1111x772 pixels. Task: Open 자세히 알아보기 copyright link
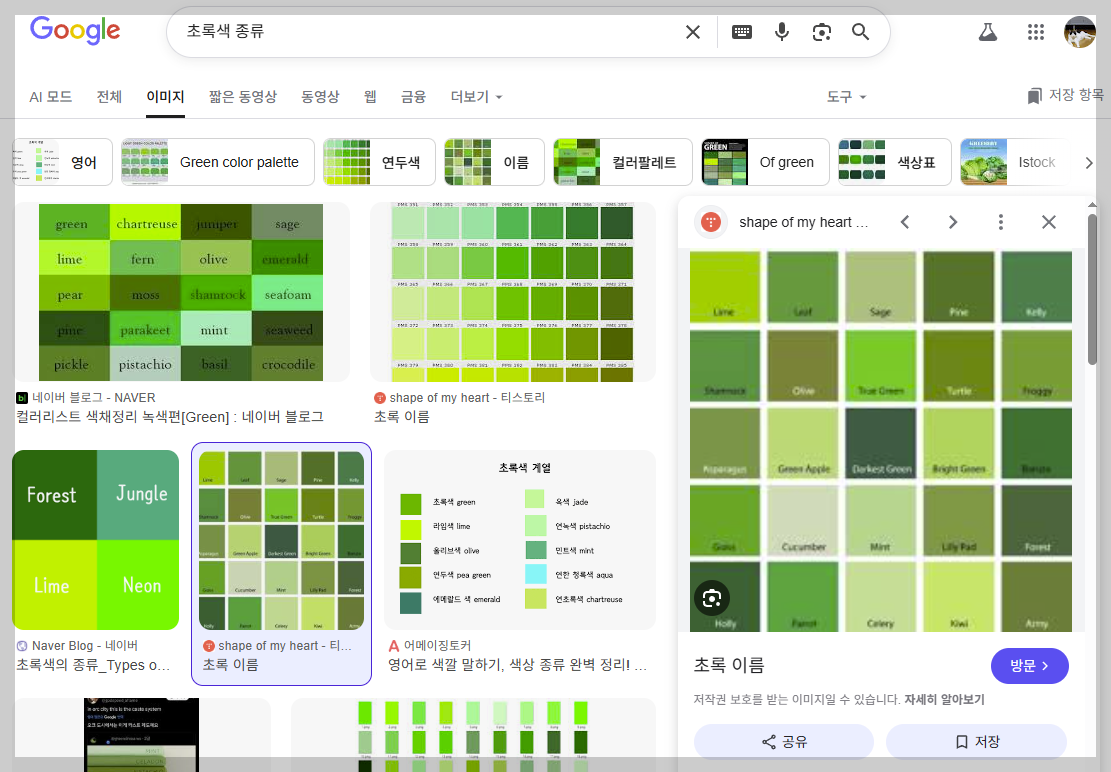point(944,700)
